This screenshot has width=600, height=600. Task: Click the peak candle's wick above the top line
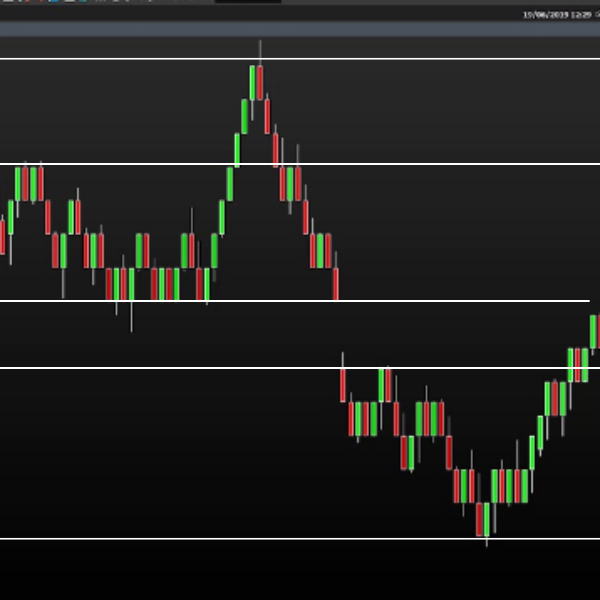coord(260,50)
